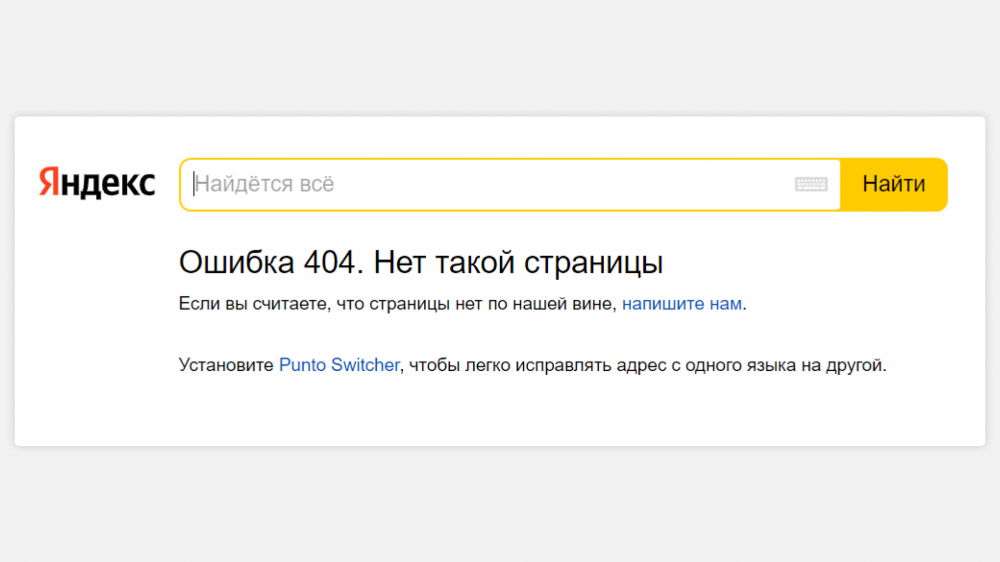
Task: Click the "Ошибка 404. Нет такой страницы" heading
Action: 421,263
